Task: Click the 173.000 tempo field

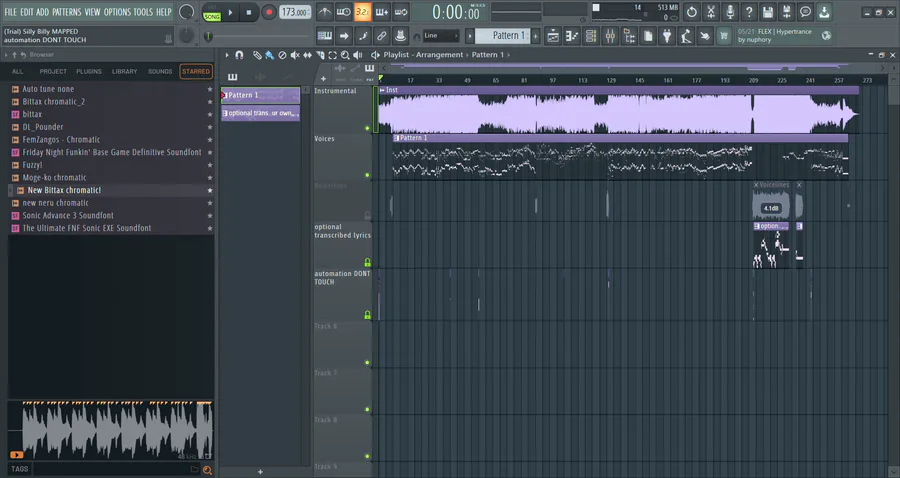Action: point(295,12)
